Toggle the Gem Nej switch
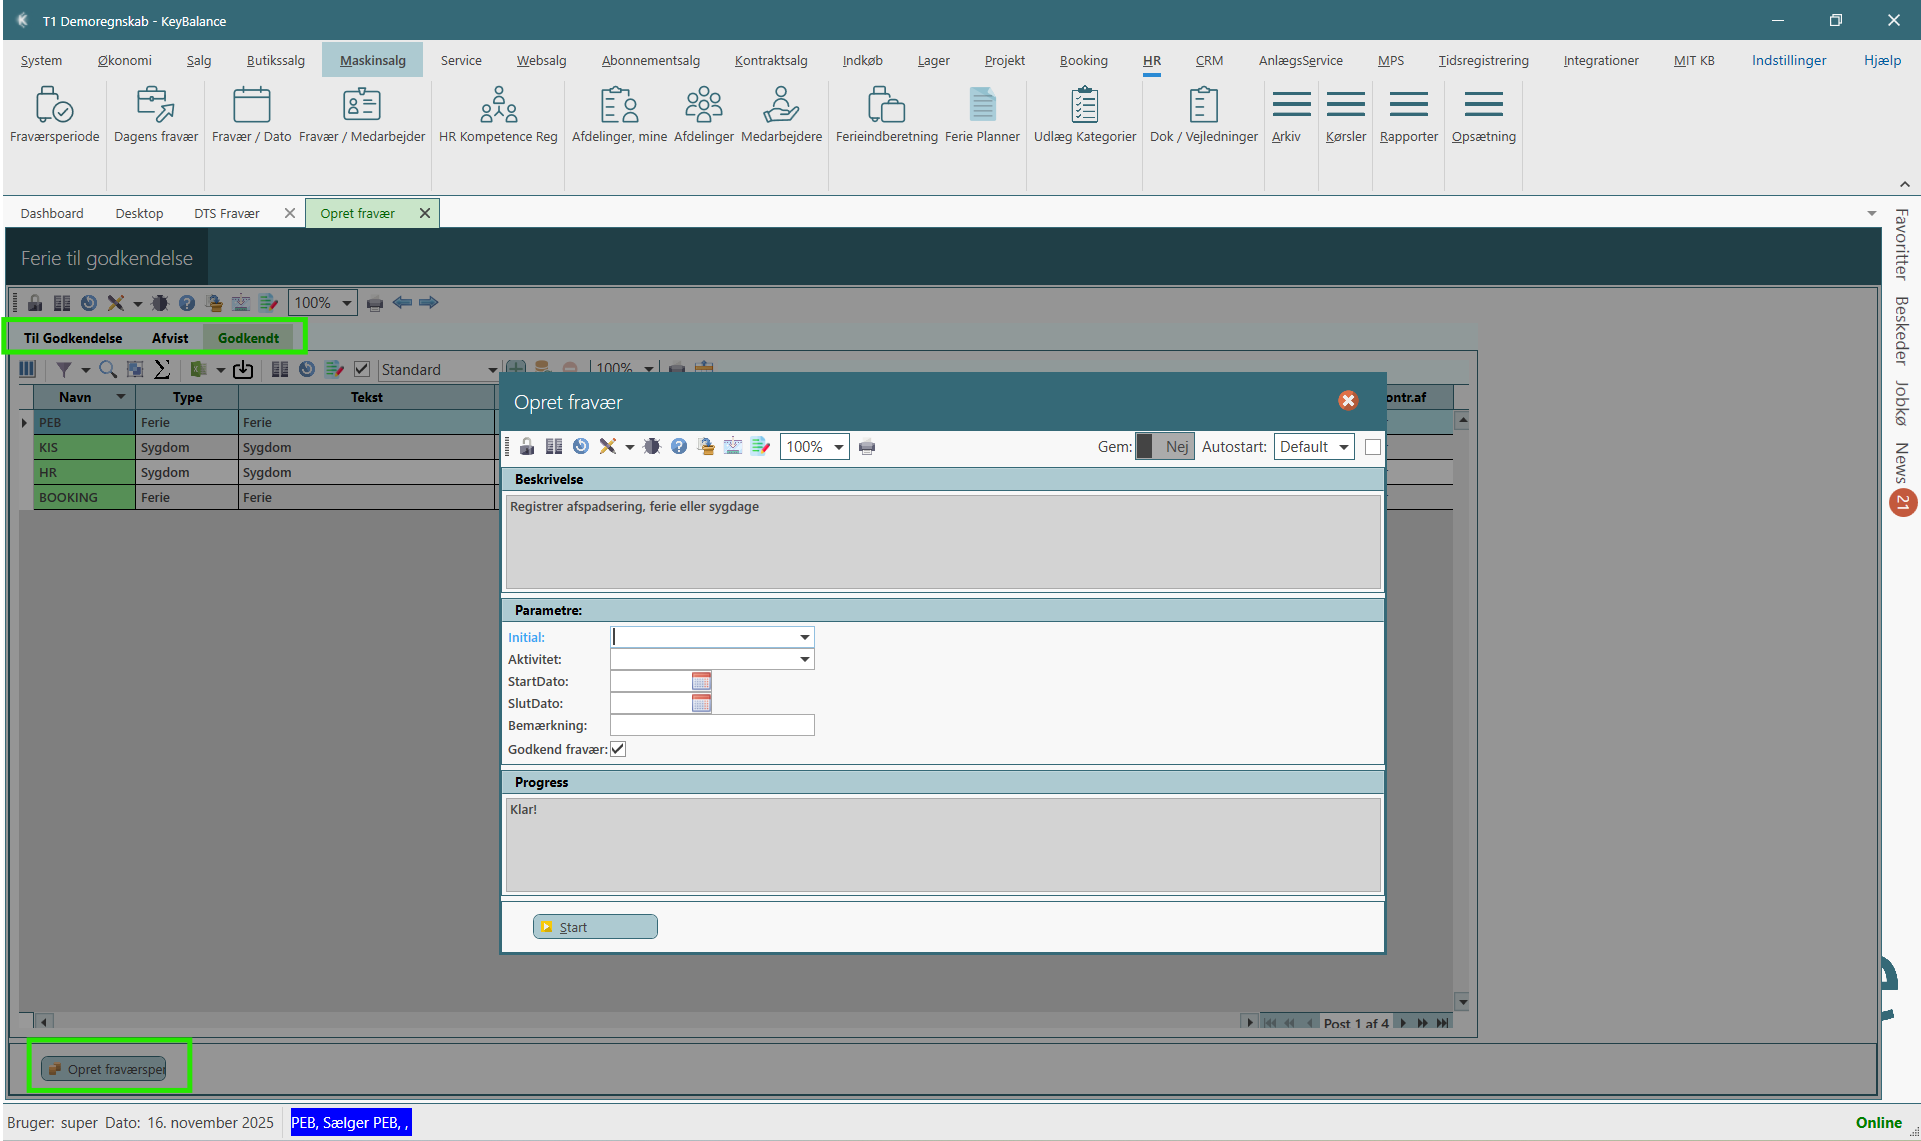1921x1141 pixels. coord(1164,447)
